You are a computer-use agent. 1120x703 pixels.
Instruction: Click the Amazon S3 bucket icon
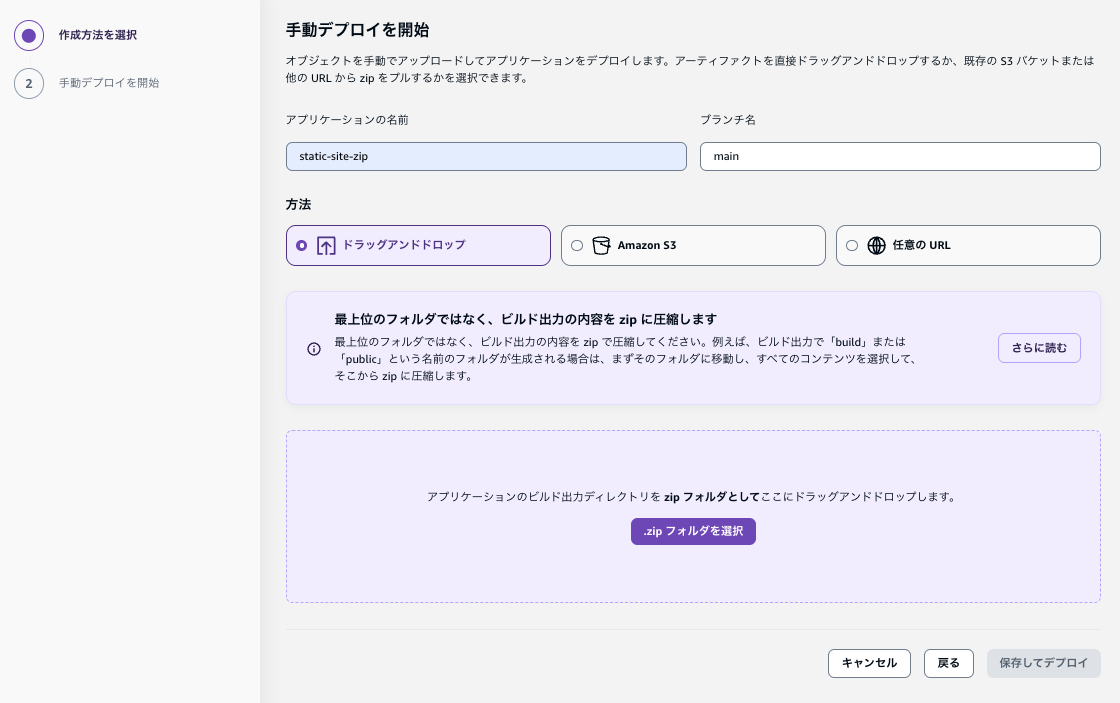pyautogui.click(x=601, y=245)
